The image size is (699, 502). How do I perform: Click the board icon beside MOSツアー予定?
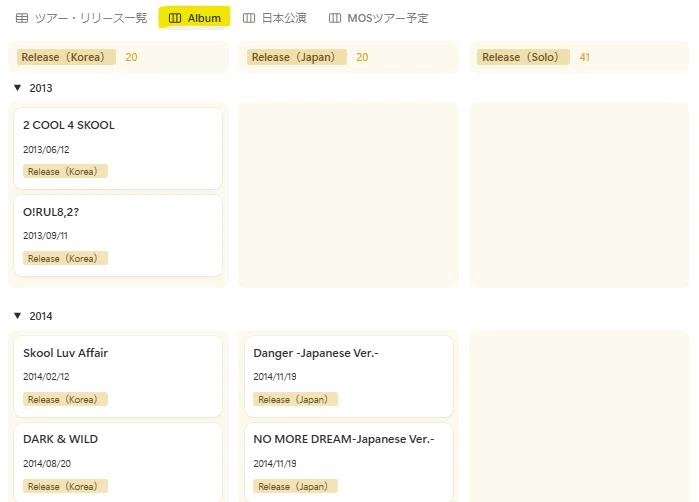coord(335,18)
